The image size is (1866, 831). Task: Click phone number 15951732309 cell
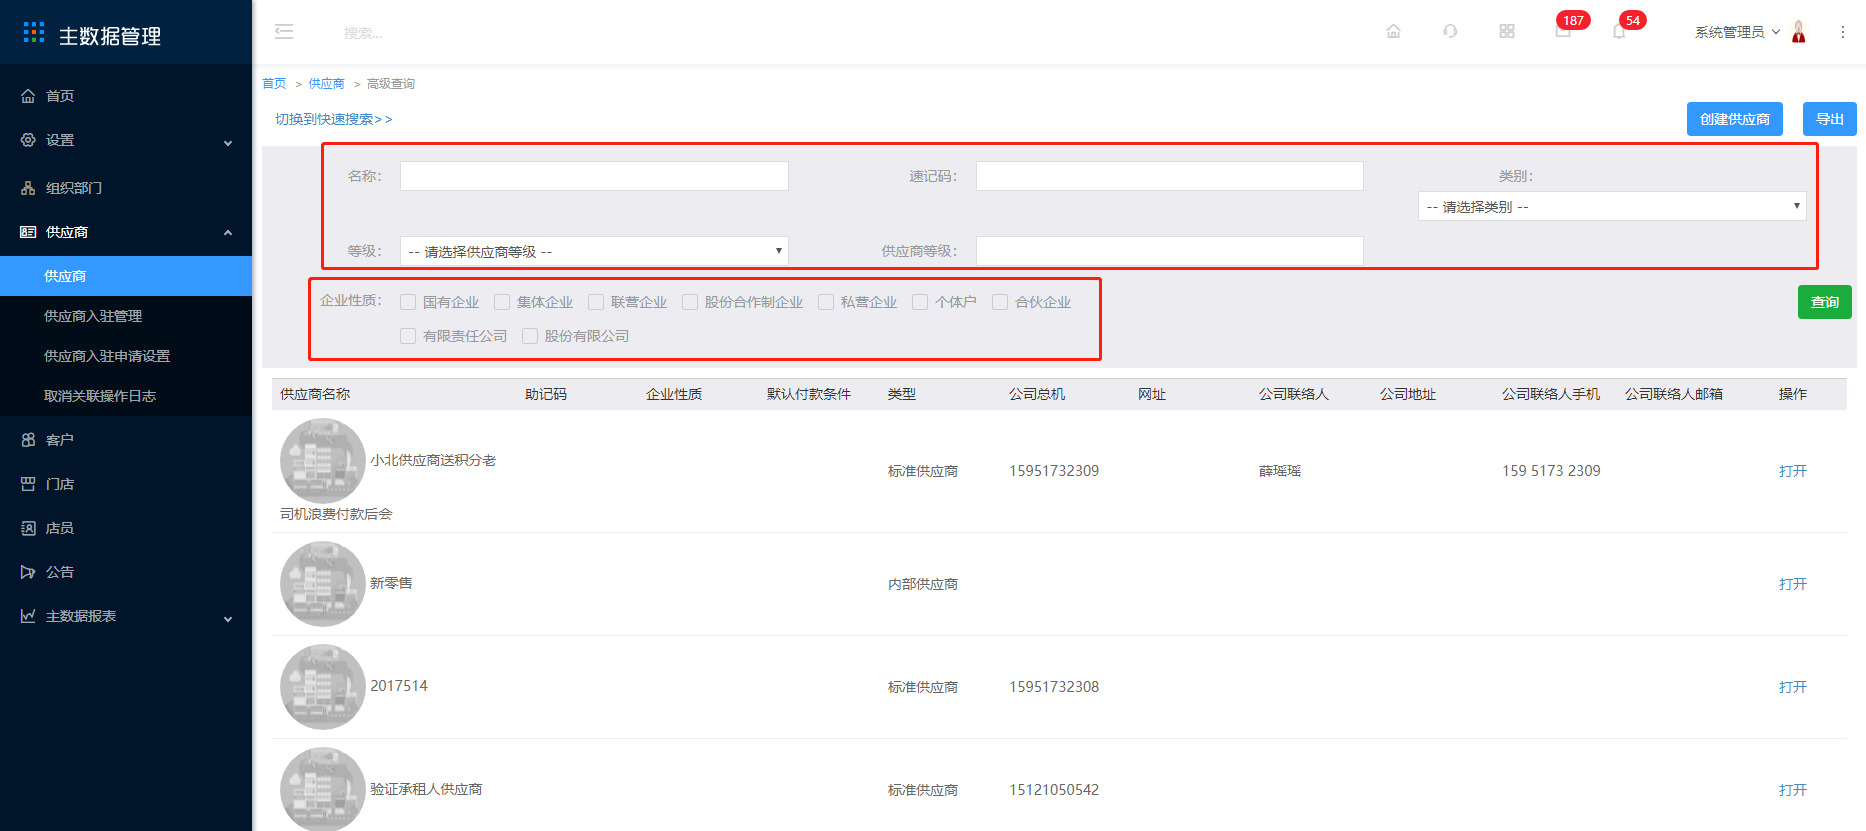(1054, 471)
